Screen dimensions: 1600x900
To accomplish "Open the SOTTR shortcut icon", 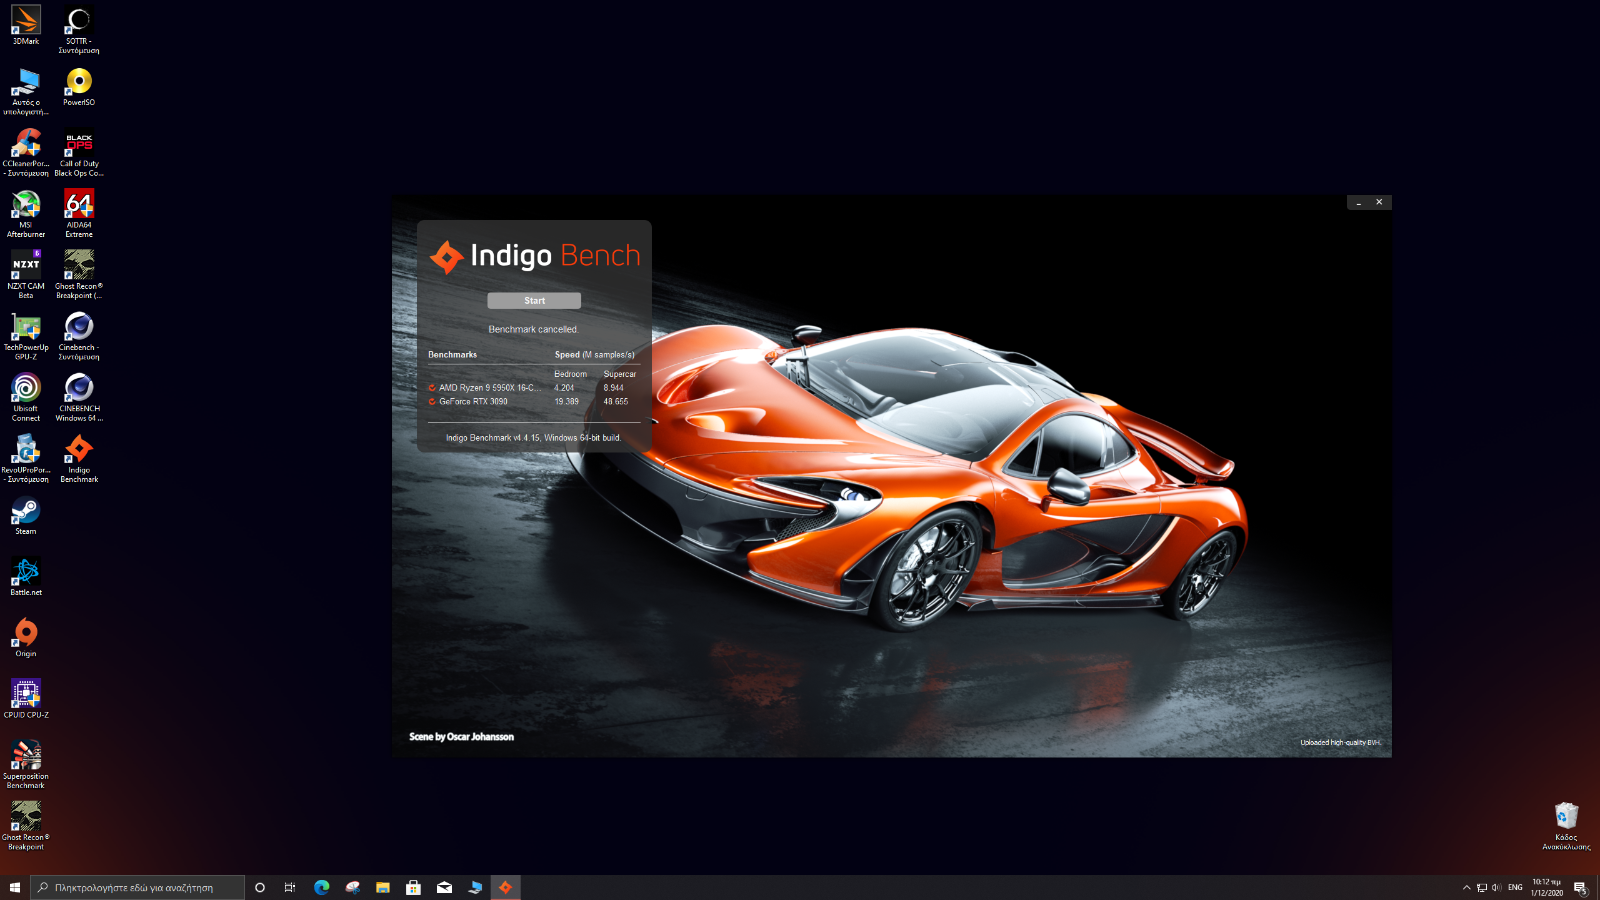I will (x=78, y=30).
